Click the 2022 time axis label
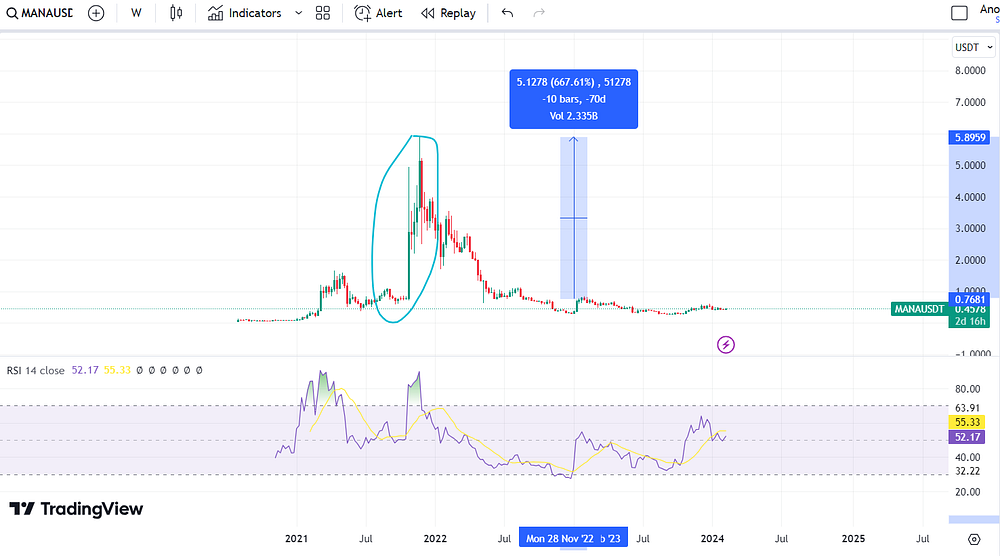The width and height of the screenshot is (1000, 556). (x=436, y=539)
